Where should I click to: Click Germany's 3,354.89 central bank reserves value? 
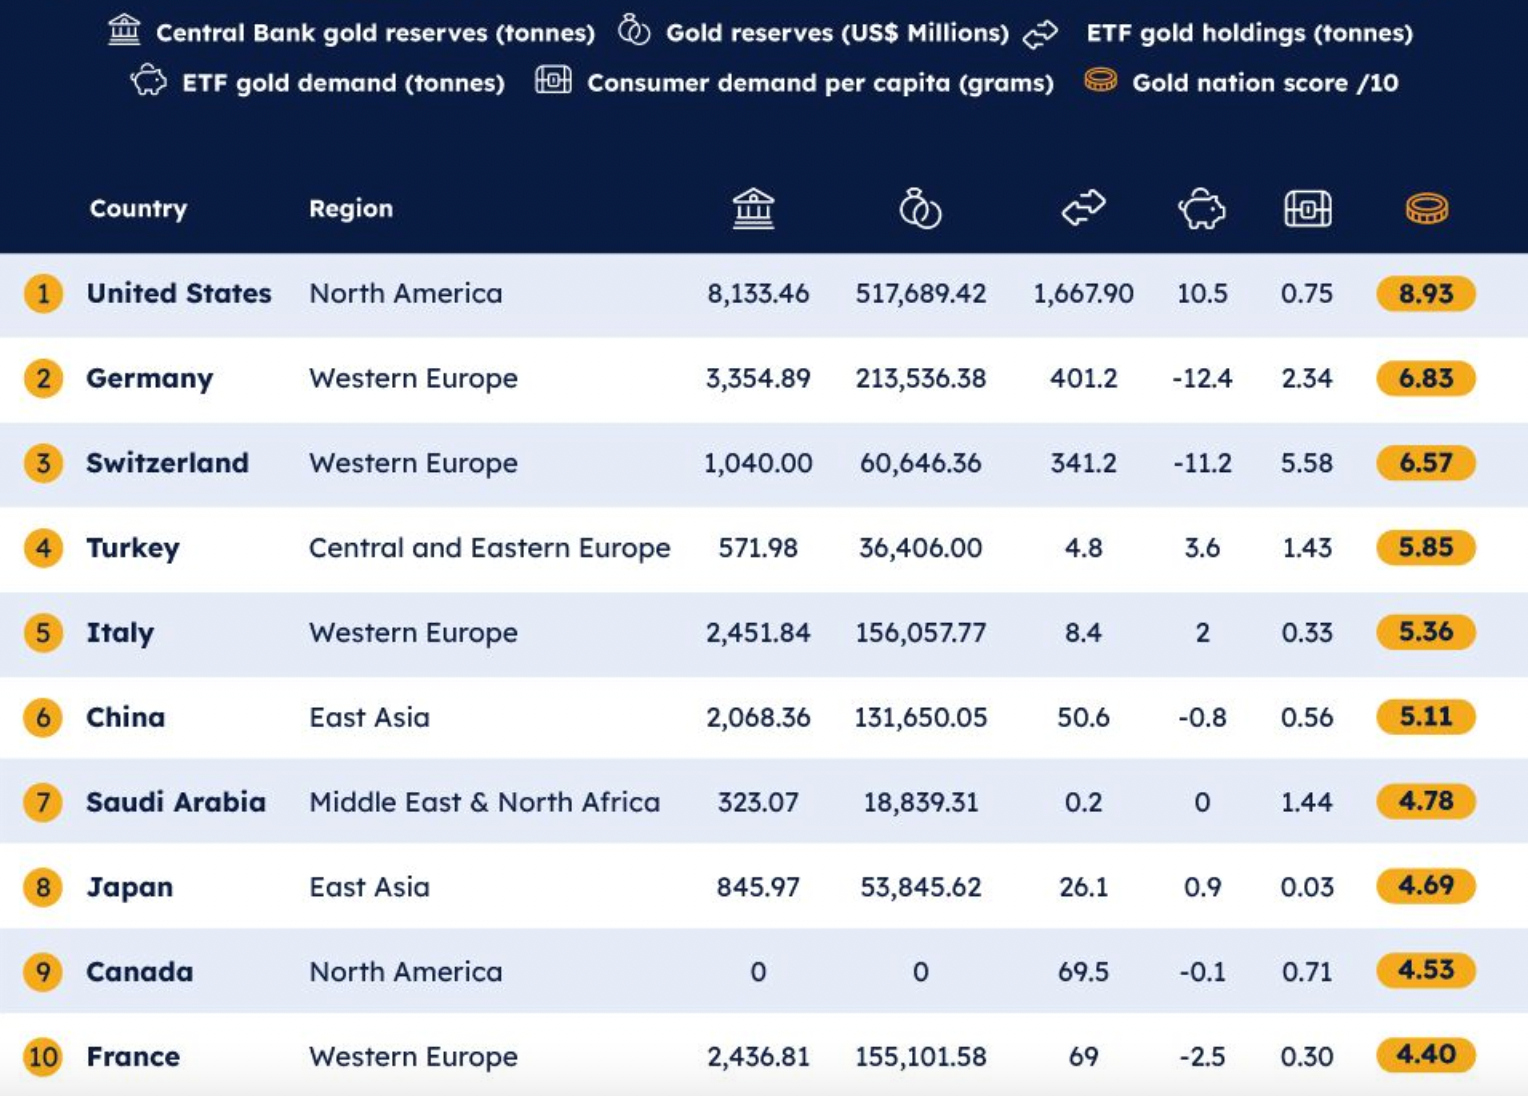757,378
